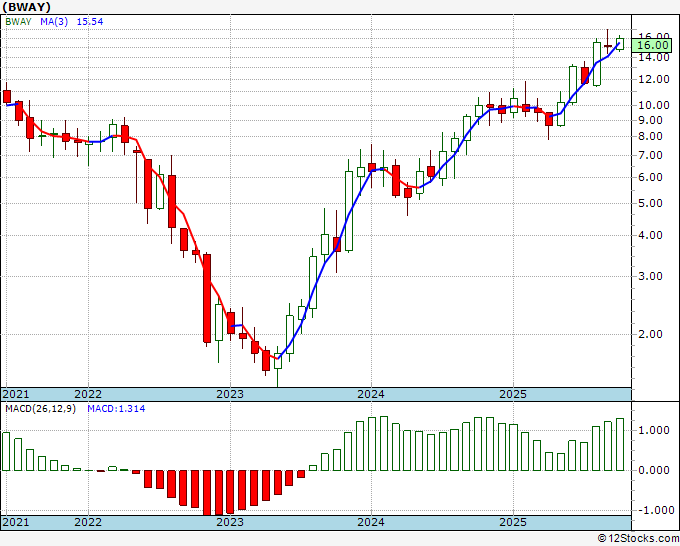This screenshot has height=546, width=680.
Task: Click the last green MACD histogram bar
Action: coord(620,444)
